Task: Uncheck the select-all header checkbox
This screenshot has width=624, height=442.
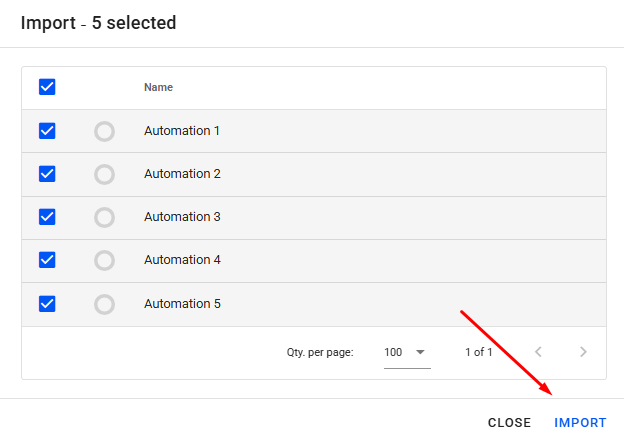Action: point(47,87)
